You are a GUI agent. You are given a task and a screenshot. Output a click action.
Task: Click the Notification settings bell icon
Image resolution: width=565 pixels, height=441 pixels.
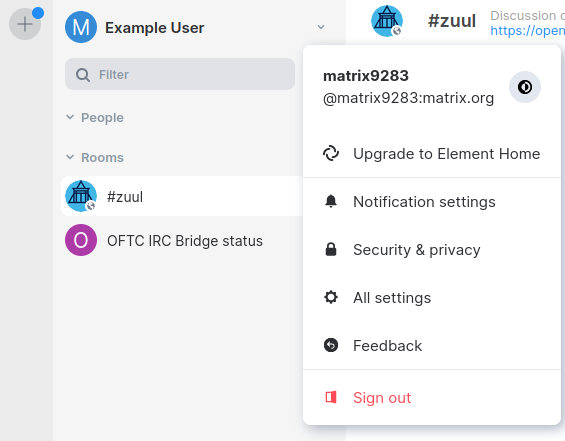pyautogui.click(x=331, y=201)
